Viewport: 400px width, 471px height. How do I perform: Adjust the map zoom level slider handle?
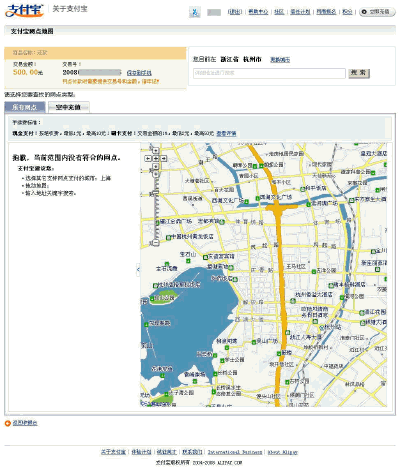156,193
